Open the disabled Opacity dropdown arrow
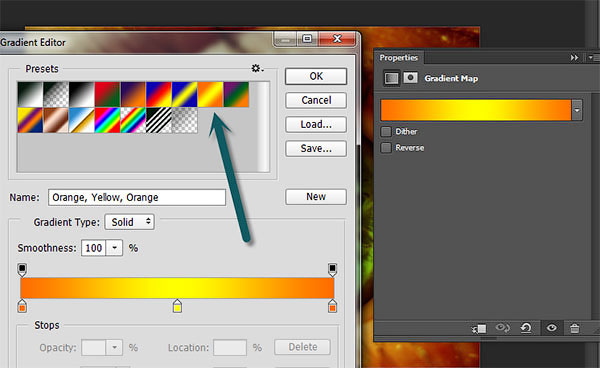Screen dimensions: 600x368 [x=114, y=347]
